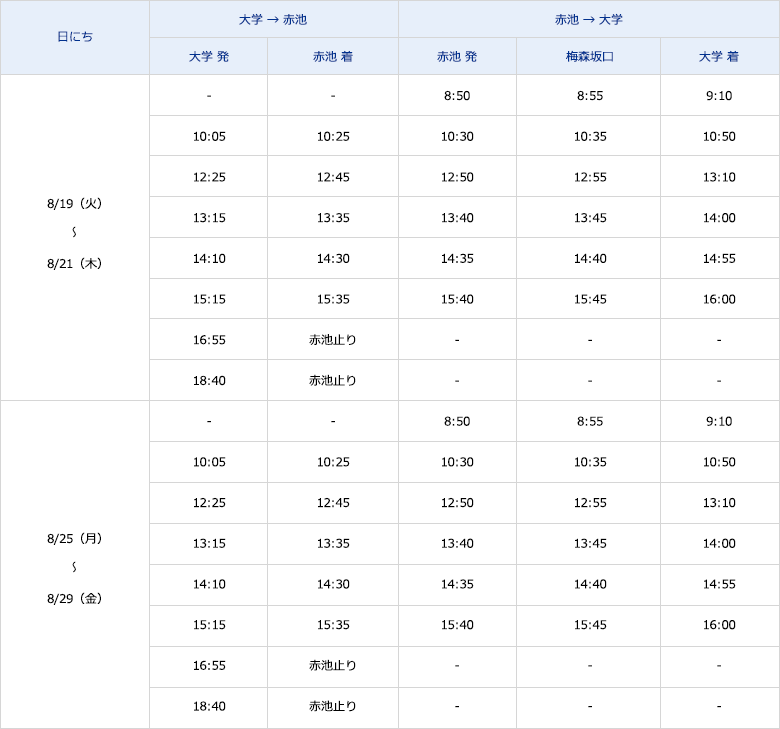Click 赤池止り beside 18:40 in 8/19–8/21 timetable
The height and width of the screenshot is (729, 780).
point(333,381)
